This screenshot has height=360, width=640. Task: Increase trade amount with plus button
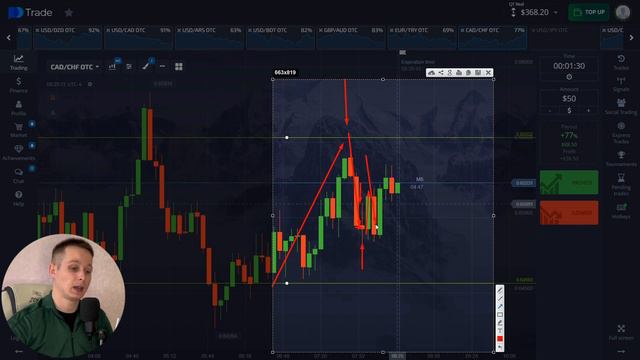(x=588, y=111)
